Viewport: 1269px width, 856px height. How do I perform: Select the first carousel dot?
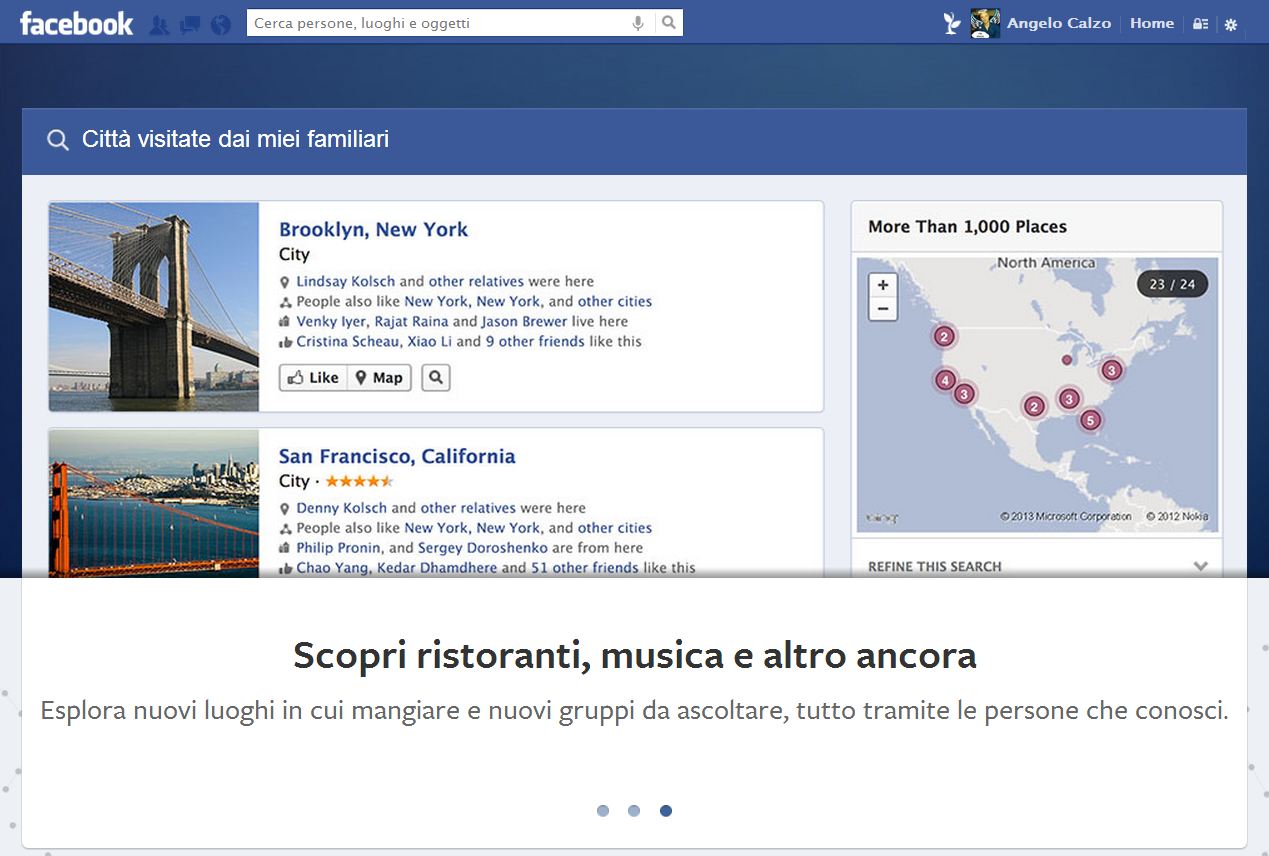pyautogui.click(x=602, y=811)
